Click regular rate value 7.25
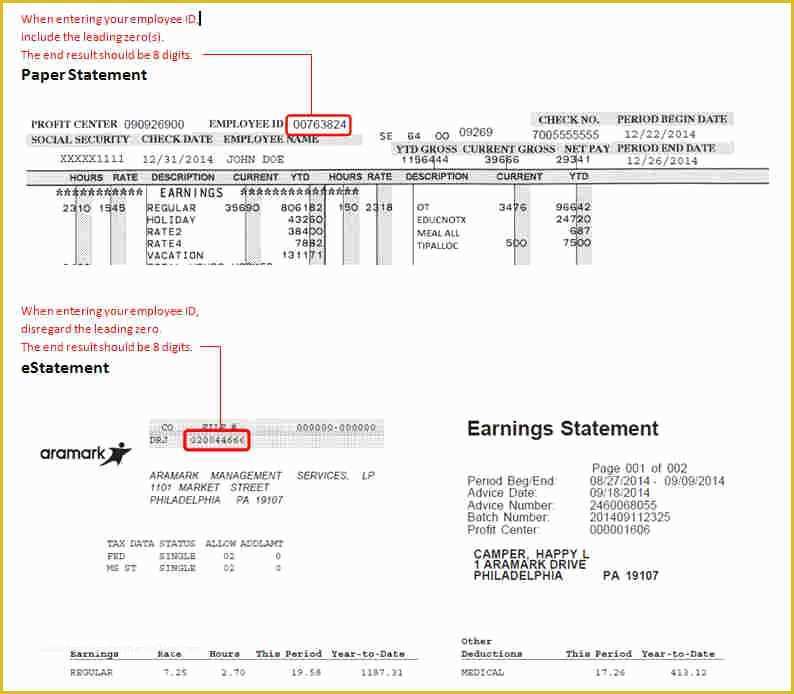 (x=175, y=673)
